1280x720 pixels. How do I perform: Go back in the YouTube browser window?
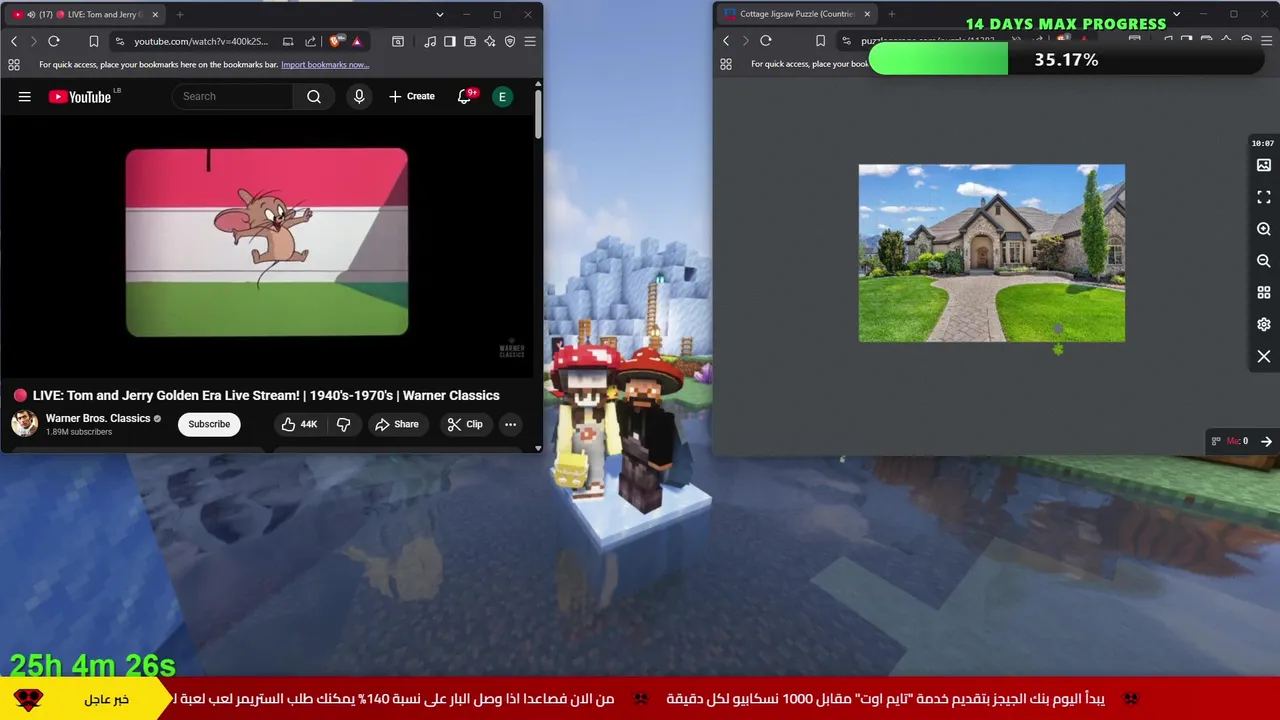[14, 41]
